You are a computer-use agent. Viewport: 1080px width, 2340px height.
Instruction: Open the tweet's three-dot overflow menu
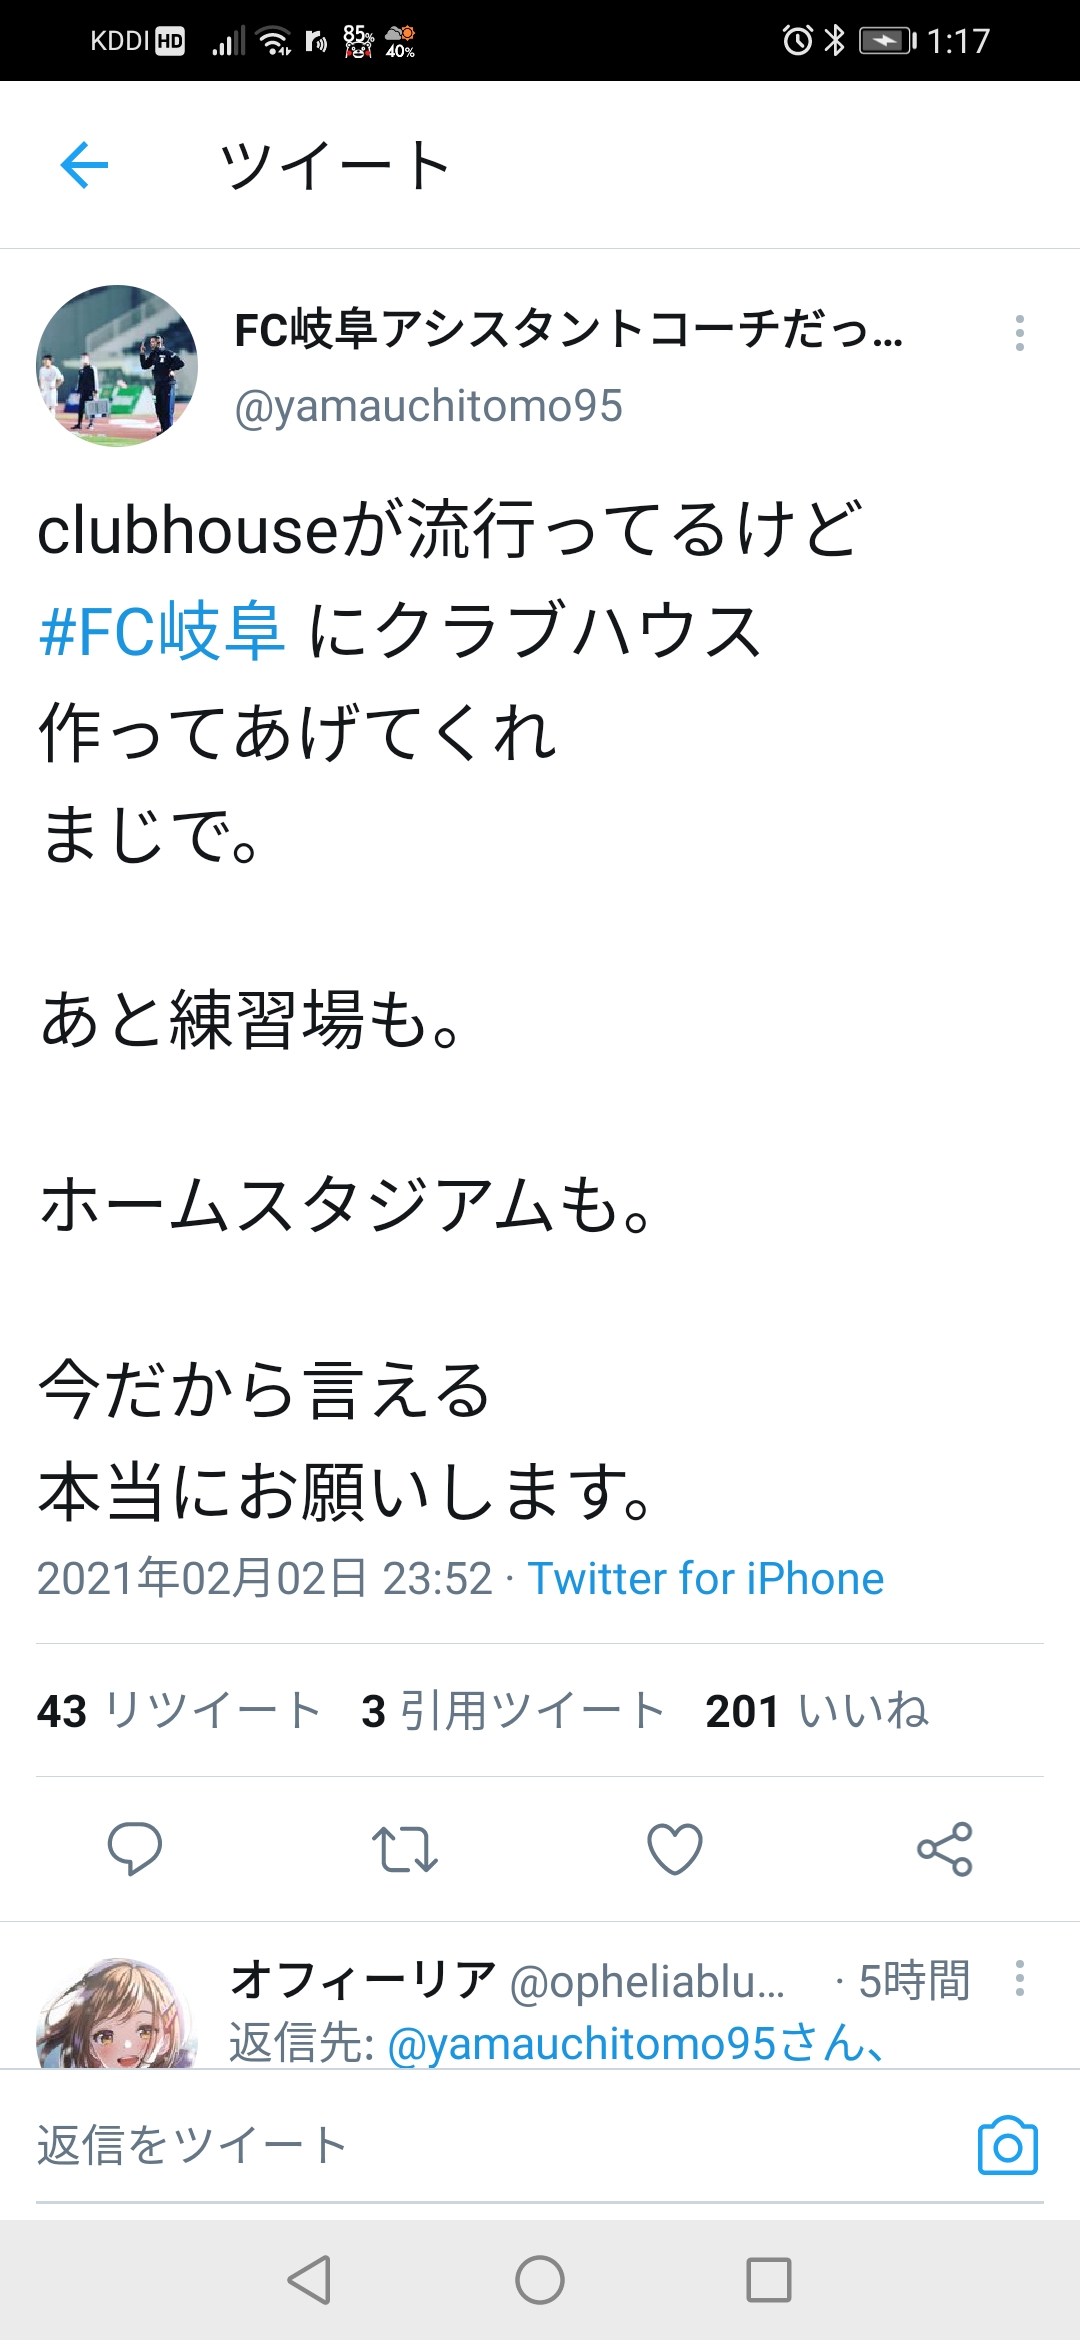[x=1019, y=333]
